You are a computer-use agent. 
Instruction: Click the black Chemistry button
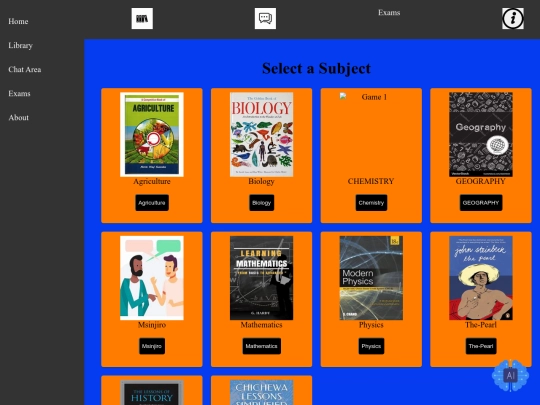point(371,203)
